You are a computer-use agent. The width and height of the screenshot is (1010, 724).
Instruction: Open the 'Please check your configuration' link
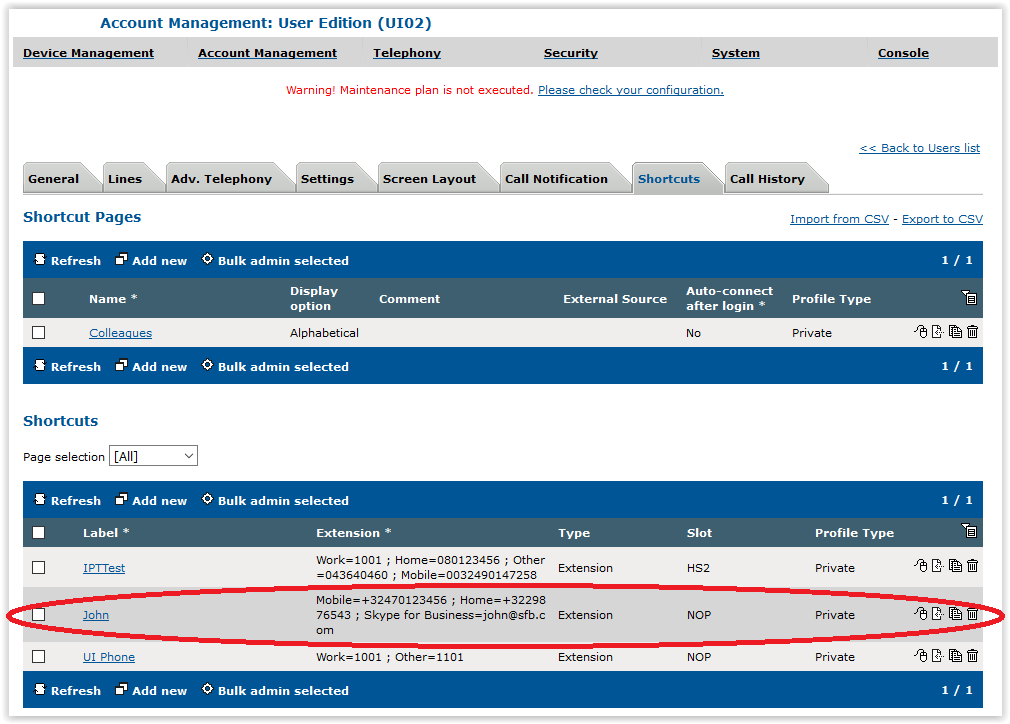[631, 90]
